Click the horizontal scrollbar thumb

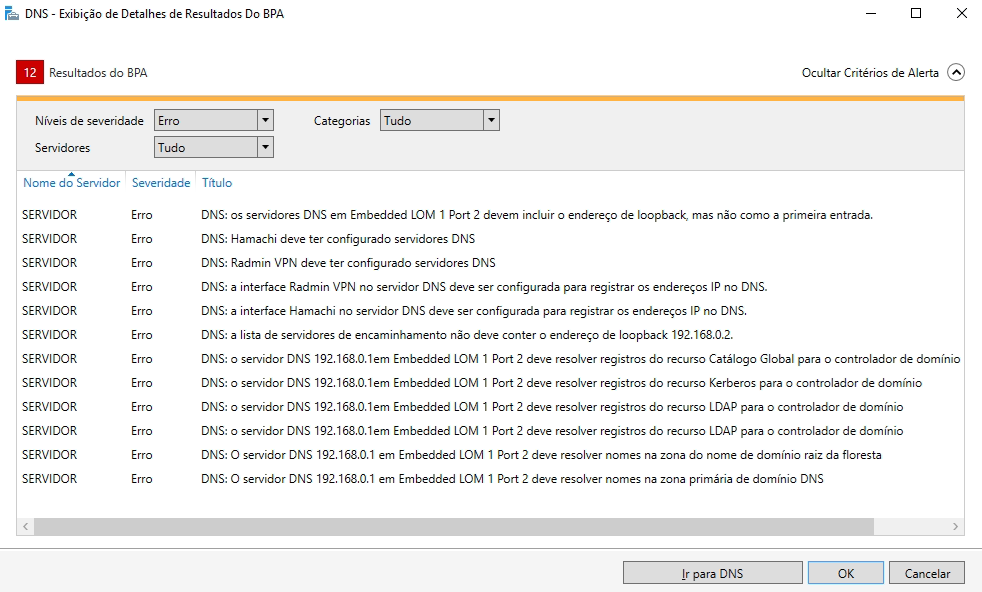pos(453,526)
